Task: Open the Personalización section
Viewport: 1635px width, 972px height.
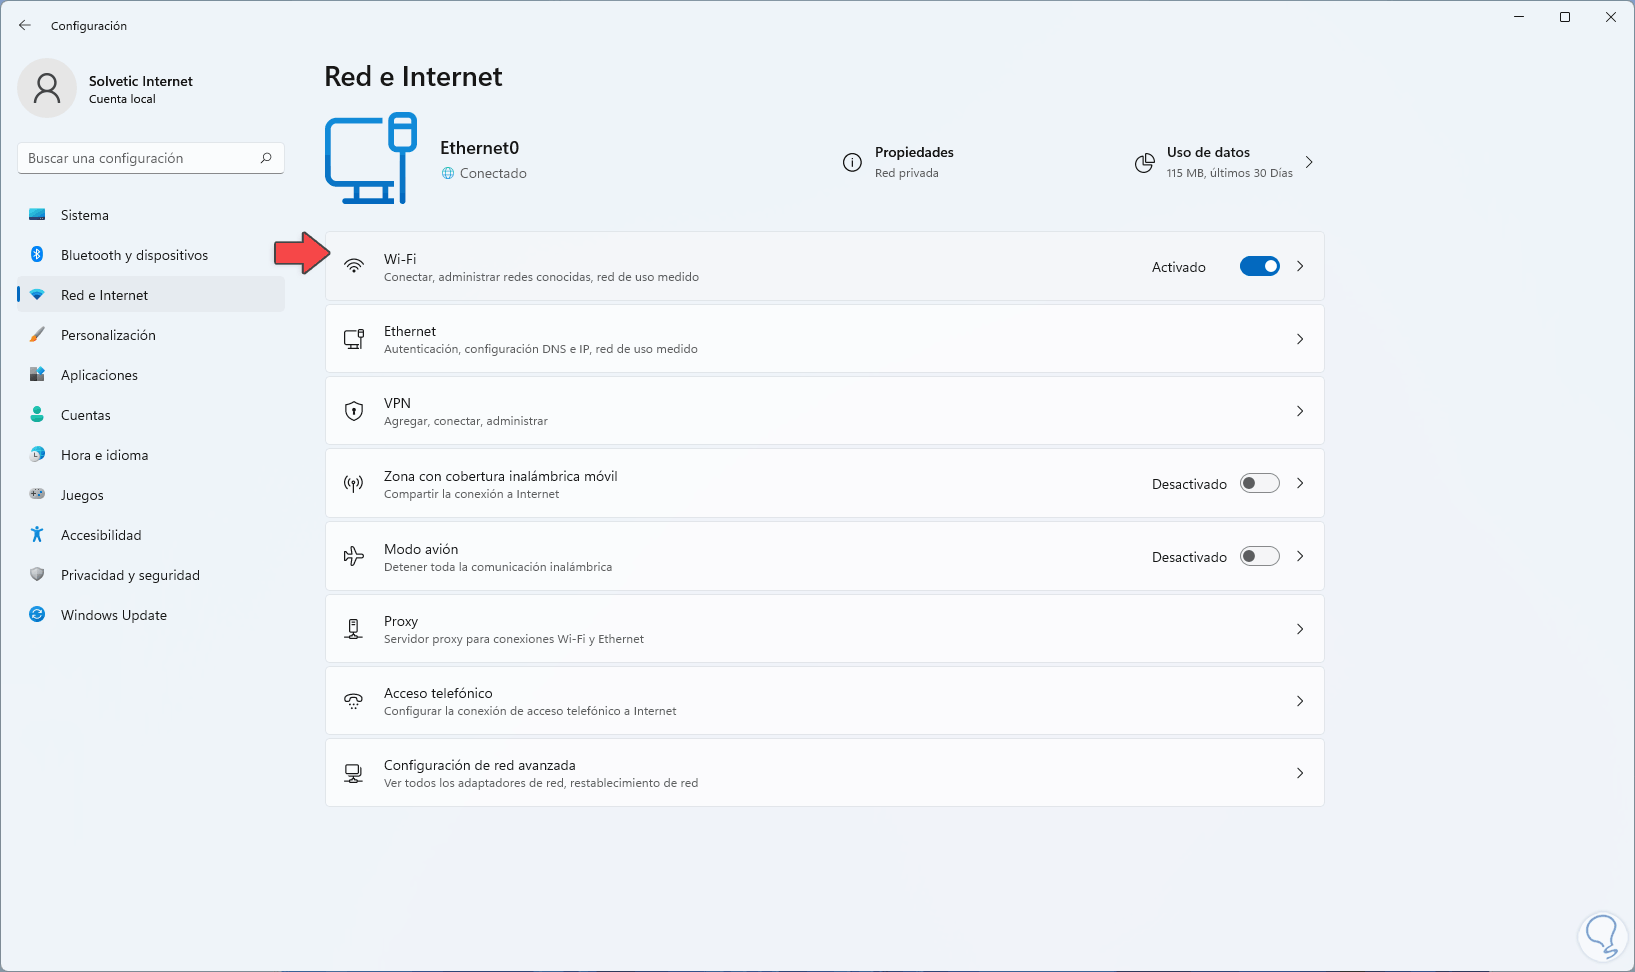Action: pyautogui.click(x=108, y=335)
